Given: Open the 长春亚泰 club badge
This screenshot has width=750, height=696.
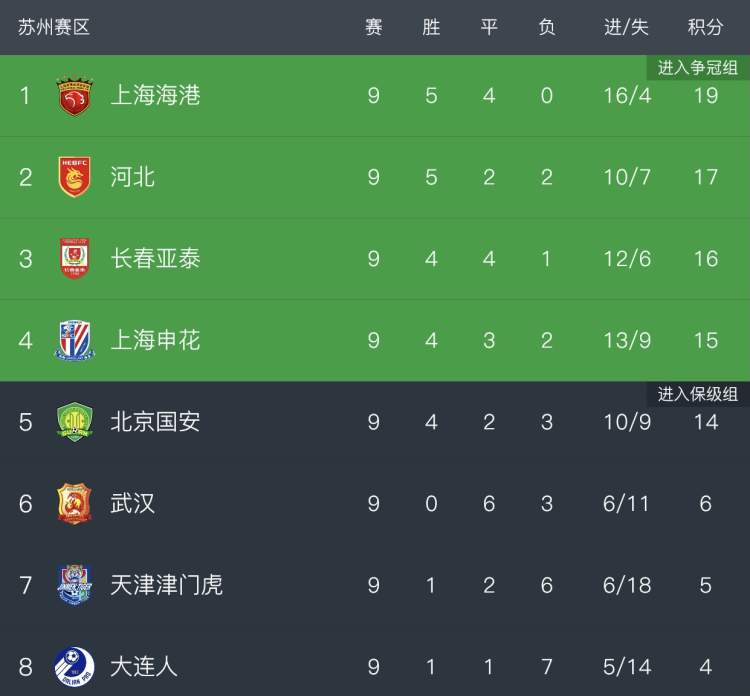Looking at the screenshot, I should tap(74, 259).
